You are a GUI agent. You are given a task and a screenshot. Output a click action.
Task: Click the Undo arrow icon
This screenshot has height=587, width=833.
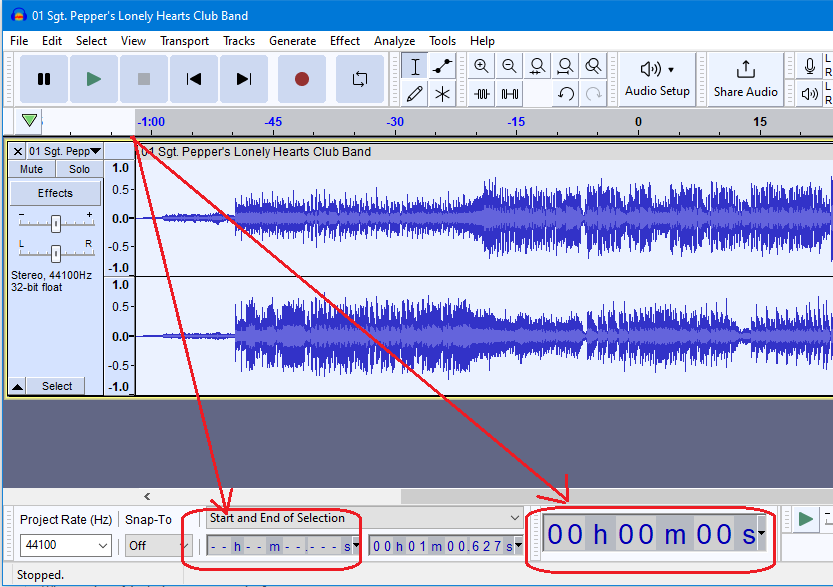pyautogui.click(x=565, y=94)
